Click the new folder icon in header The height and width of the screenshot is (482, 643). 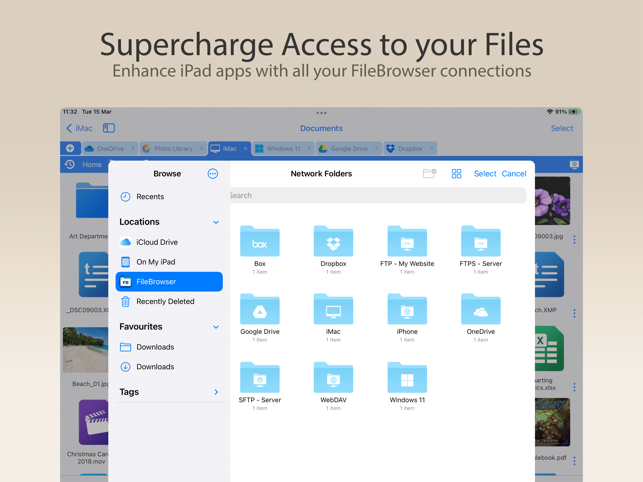[x=429, y=174]
